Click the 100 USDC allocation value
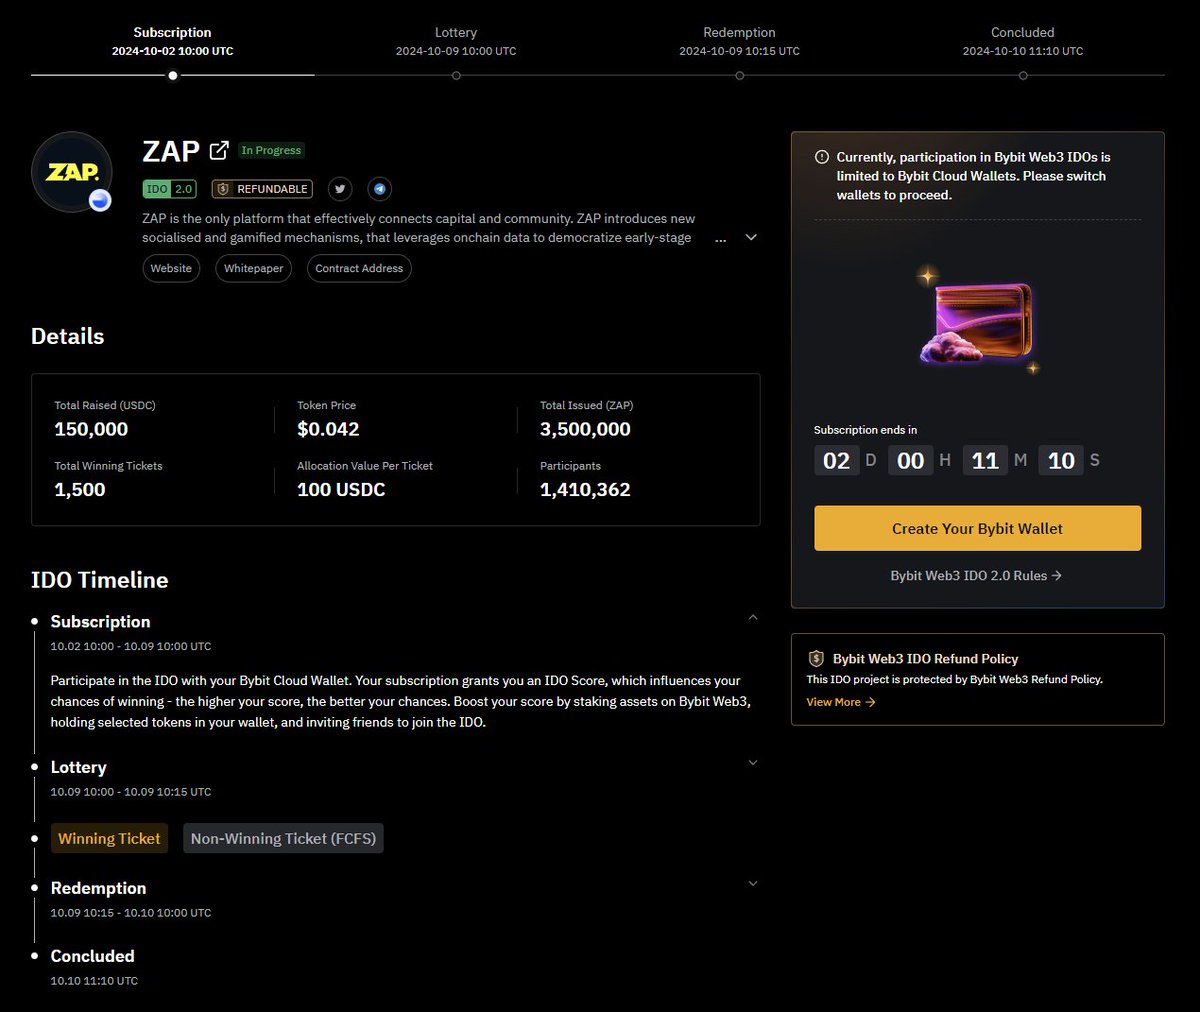Screen dimensions: 1200x1012 (x=341, y=489)
